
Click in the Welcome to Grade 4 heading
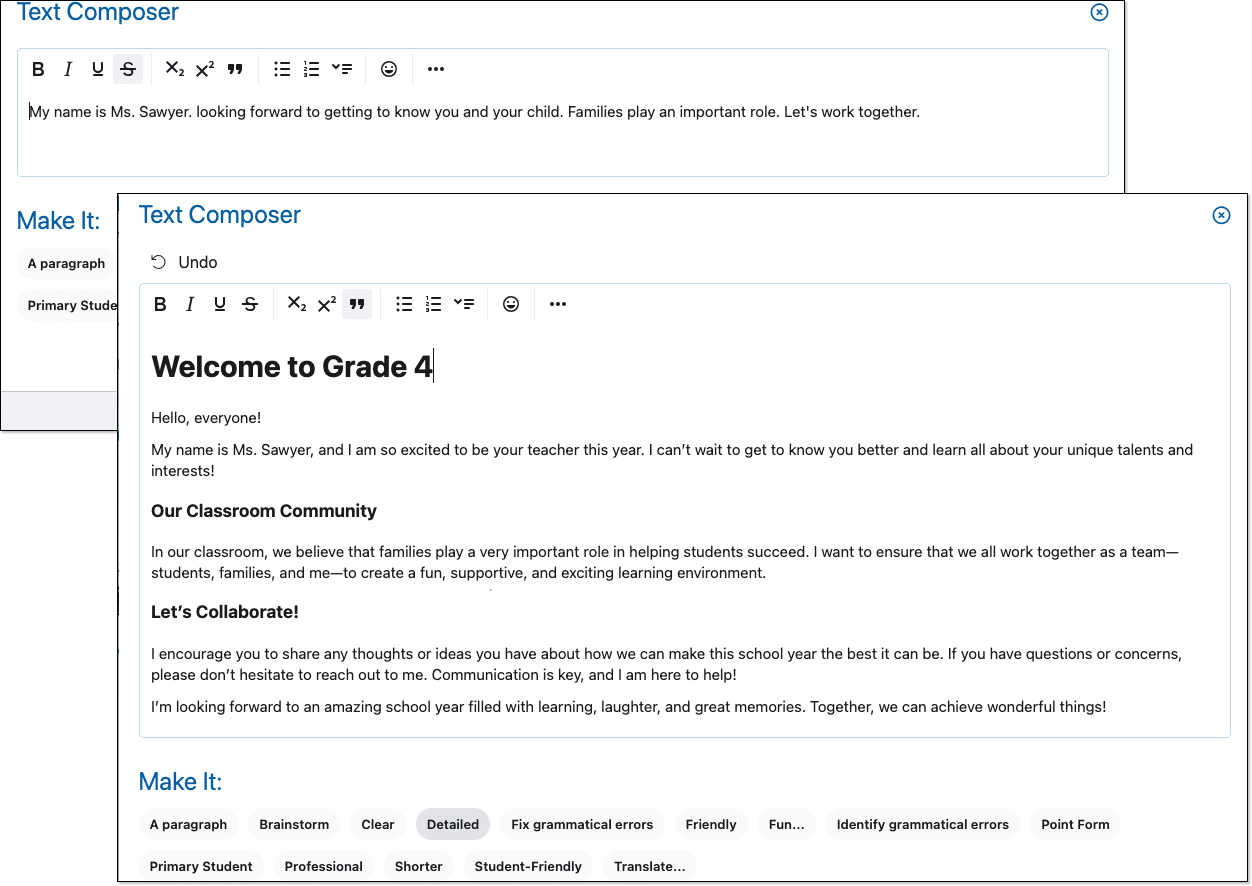coord(292,367)
